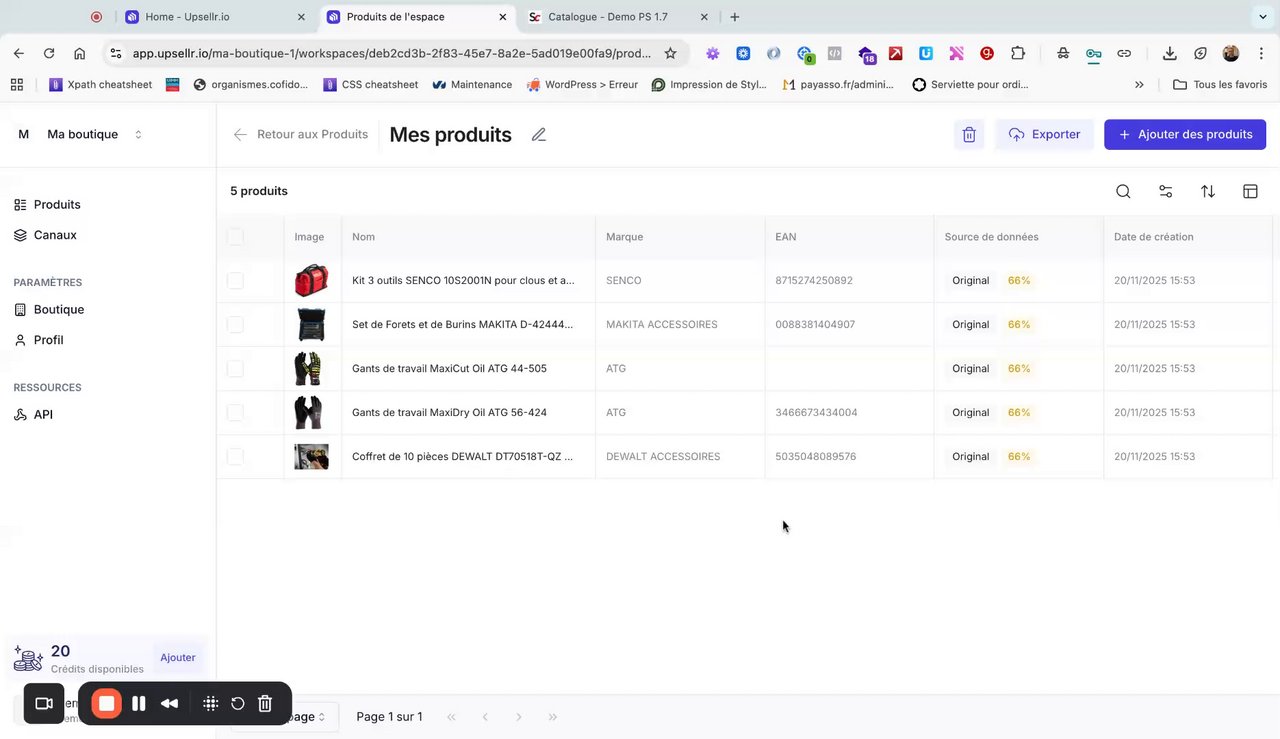Click Ajouter des produits button

coord(1185,134)
